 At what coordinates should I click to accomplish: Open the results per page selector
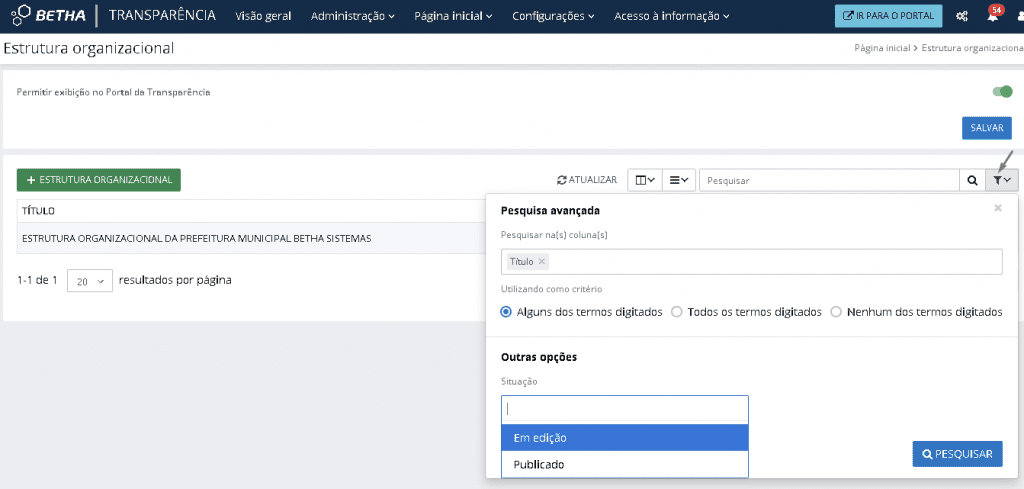90,281
